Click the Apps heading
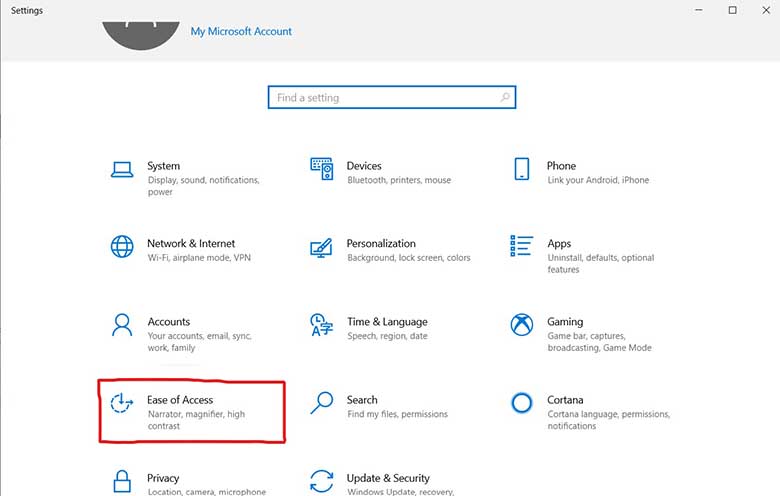Image resolution: width=780 pixels, height=496 pixels. (x=559, y=244)
